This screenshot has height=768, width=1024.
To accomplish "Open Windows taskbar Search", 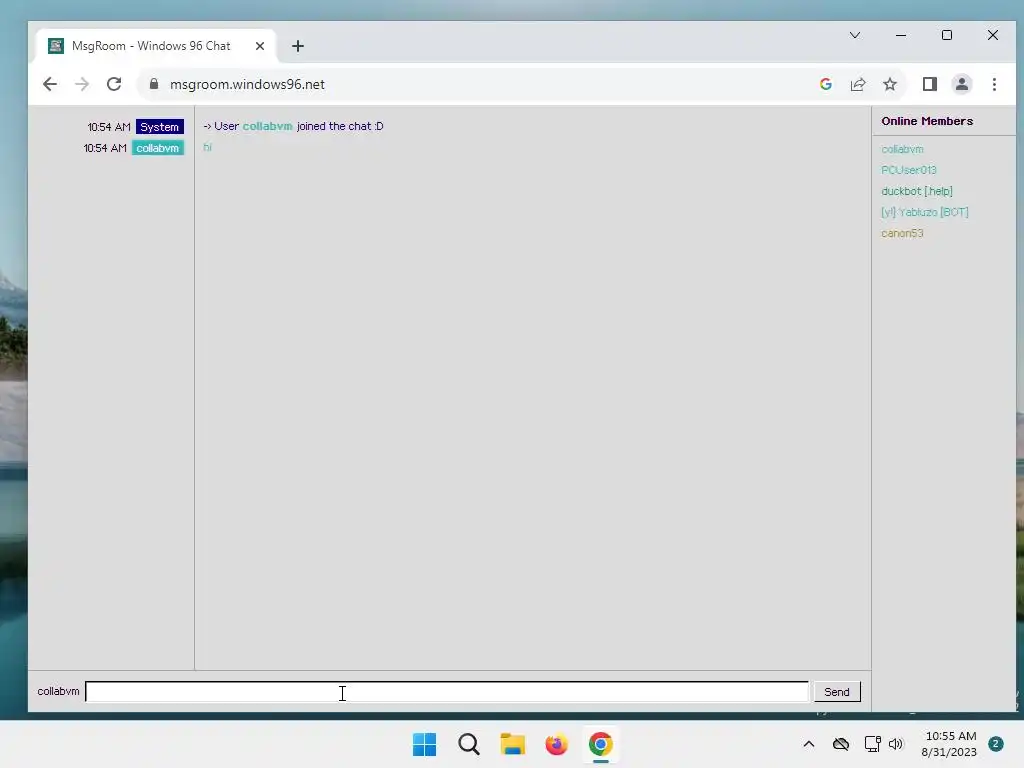I will pyautogui.click(x=468, y=744).
